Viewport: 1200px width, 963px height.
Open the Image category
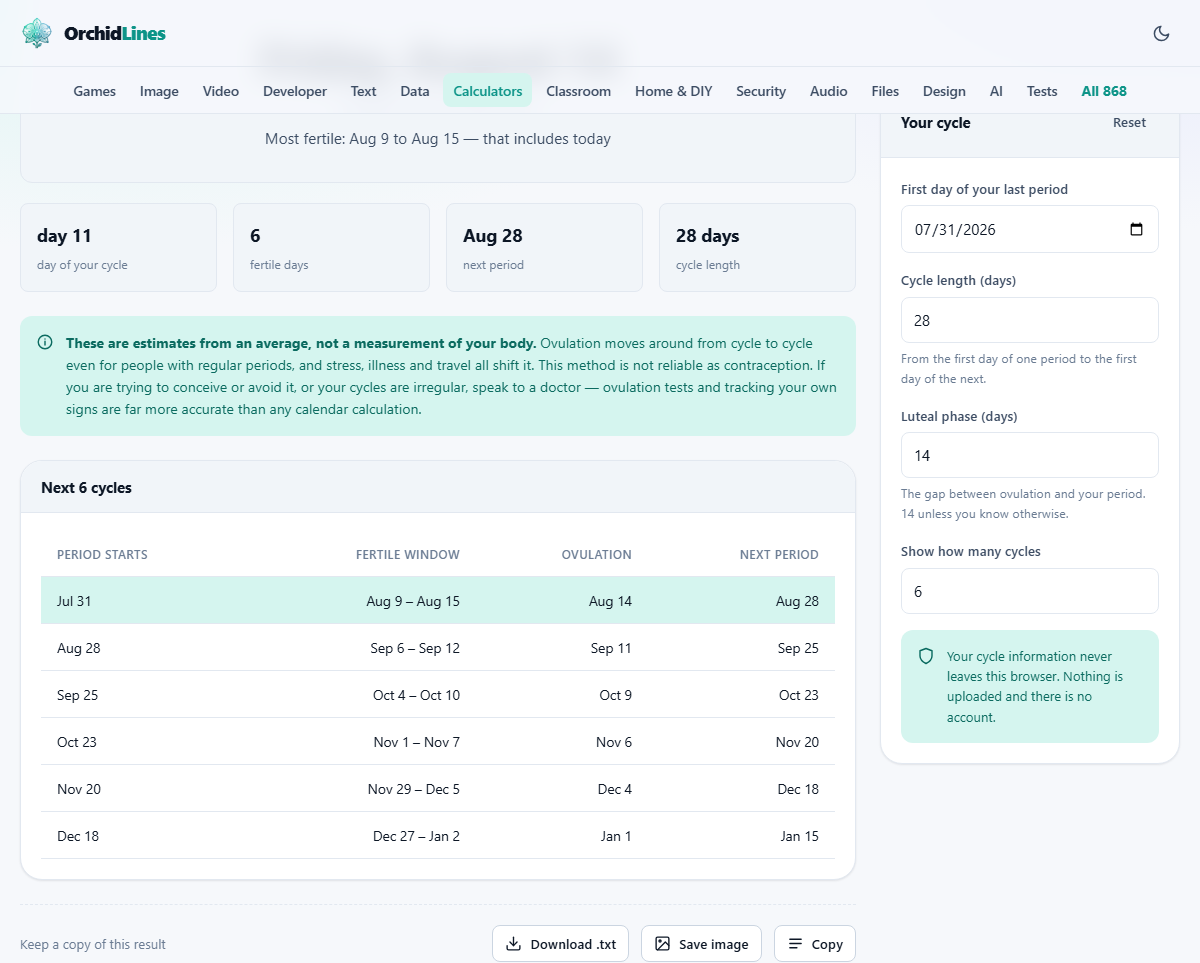(159, 91)
